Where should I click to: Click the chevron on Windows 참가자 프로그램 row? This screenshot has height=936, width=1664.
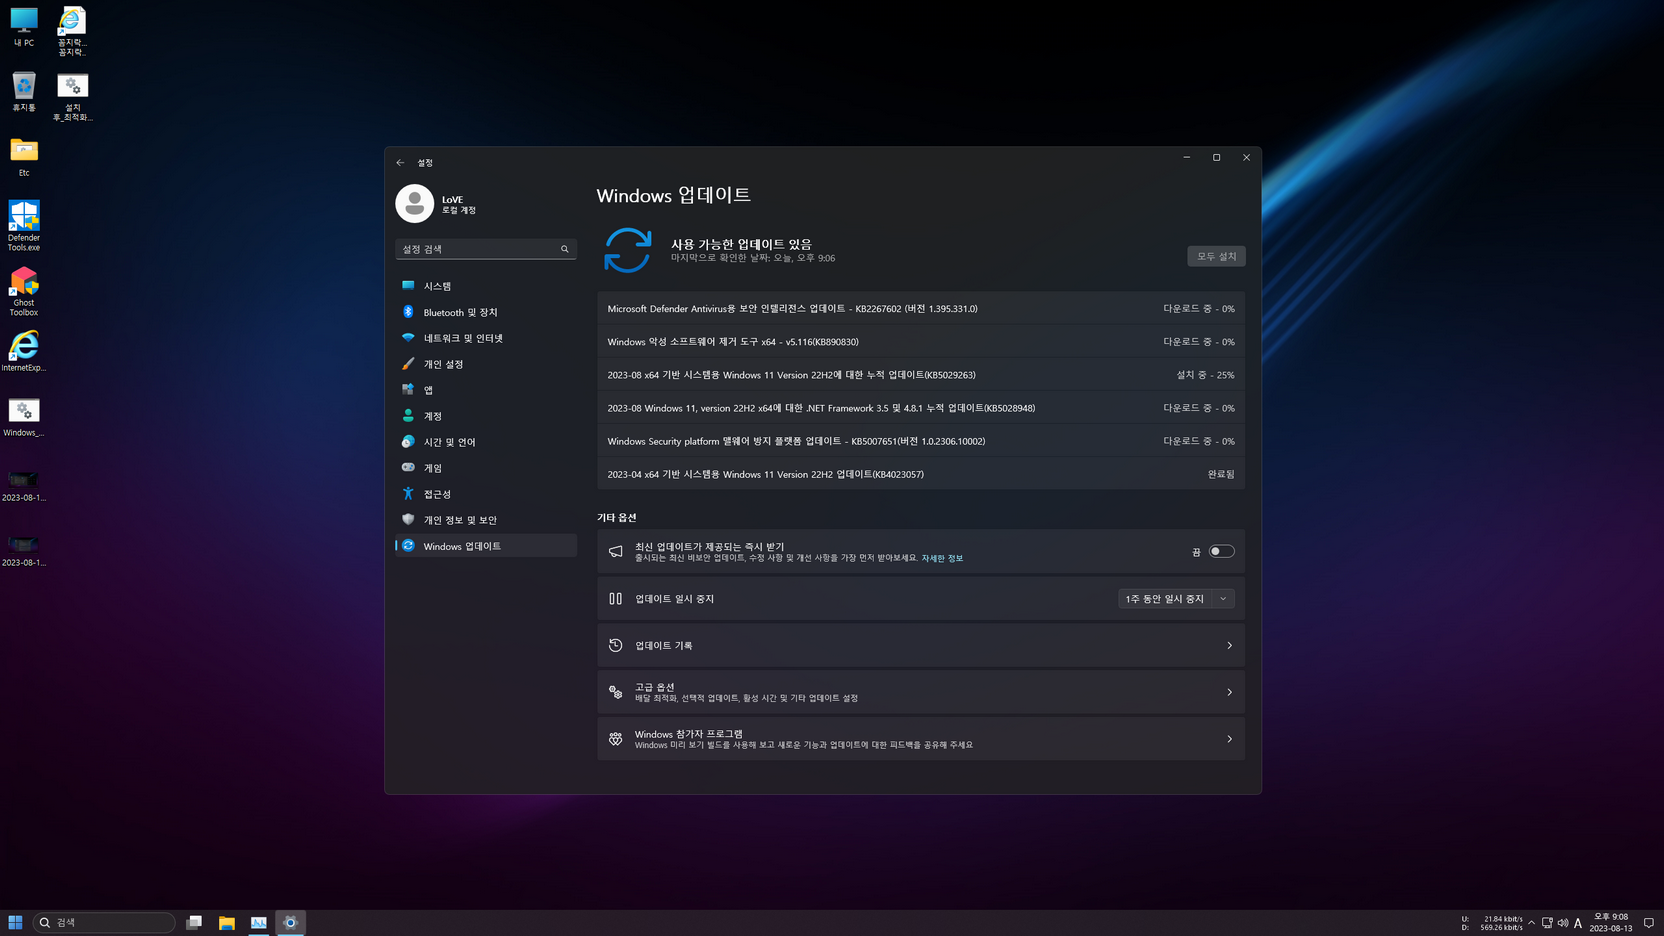point(1229,739)
